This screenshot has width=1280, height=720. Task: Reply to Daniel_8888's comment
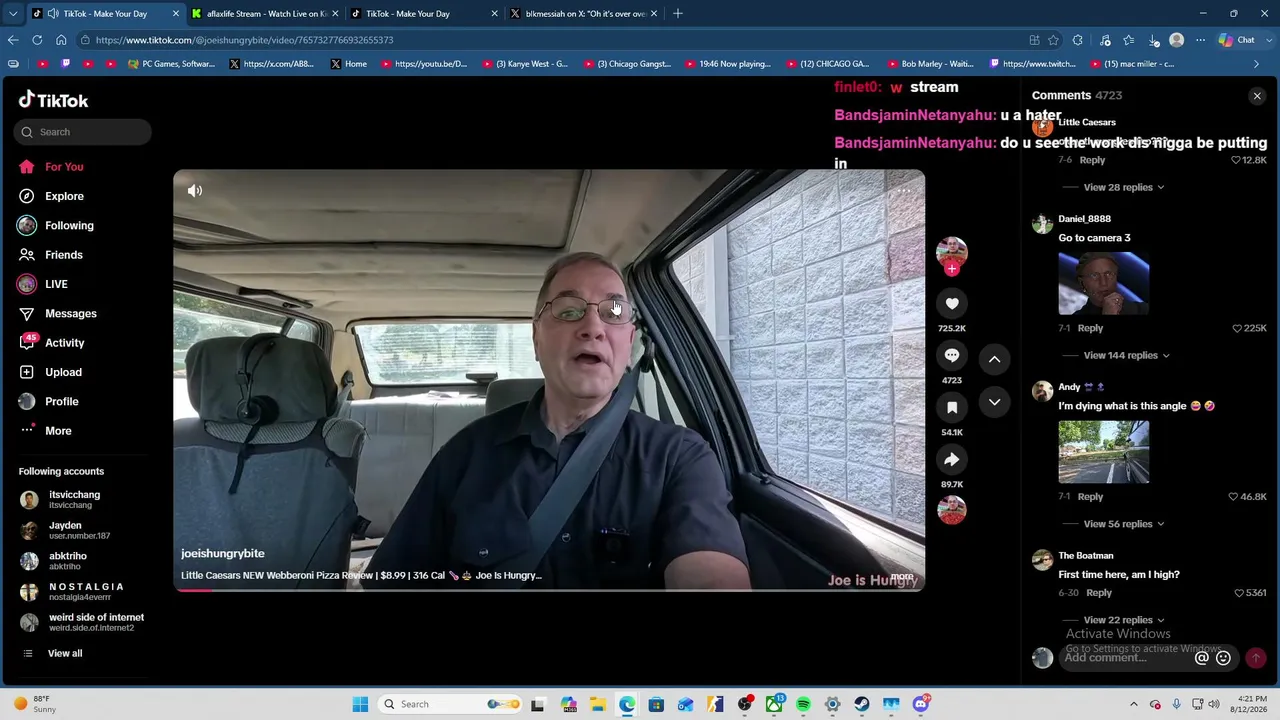click(x=1090, y=328)
